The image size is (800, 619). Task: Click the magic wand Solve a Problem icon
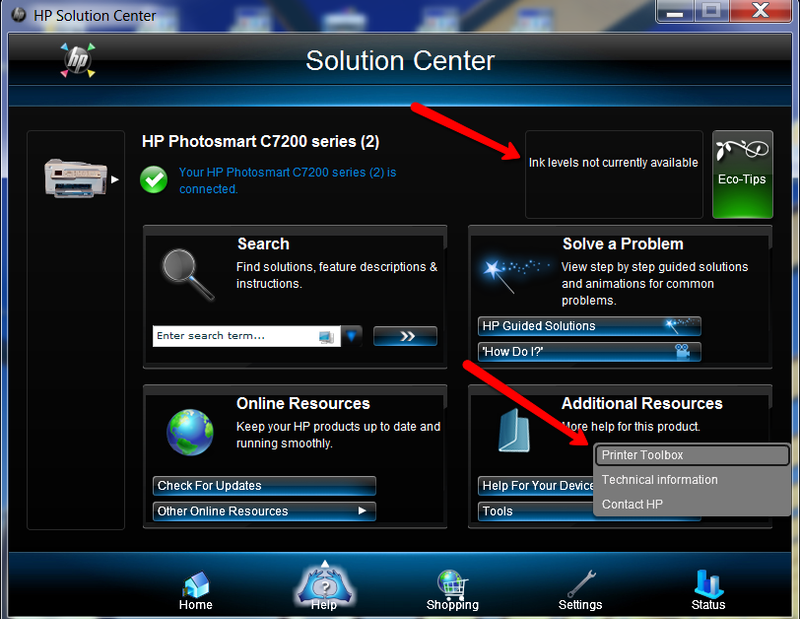[x=513, y=274]
